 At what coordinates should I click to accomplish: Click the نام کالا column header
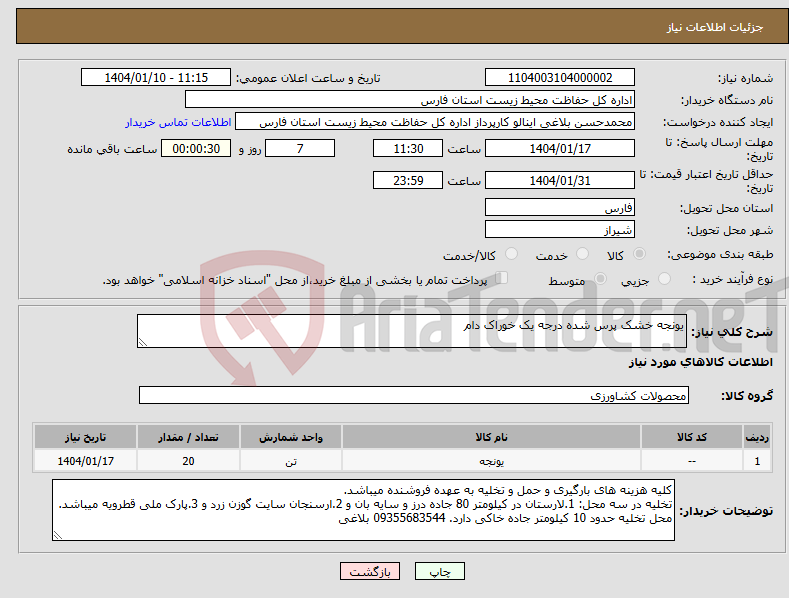491,437
